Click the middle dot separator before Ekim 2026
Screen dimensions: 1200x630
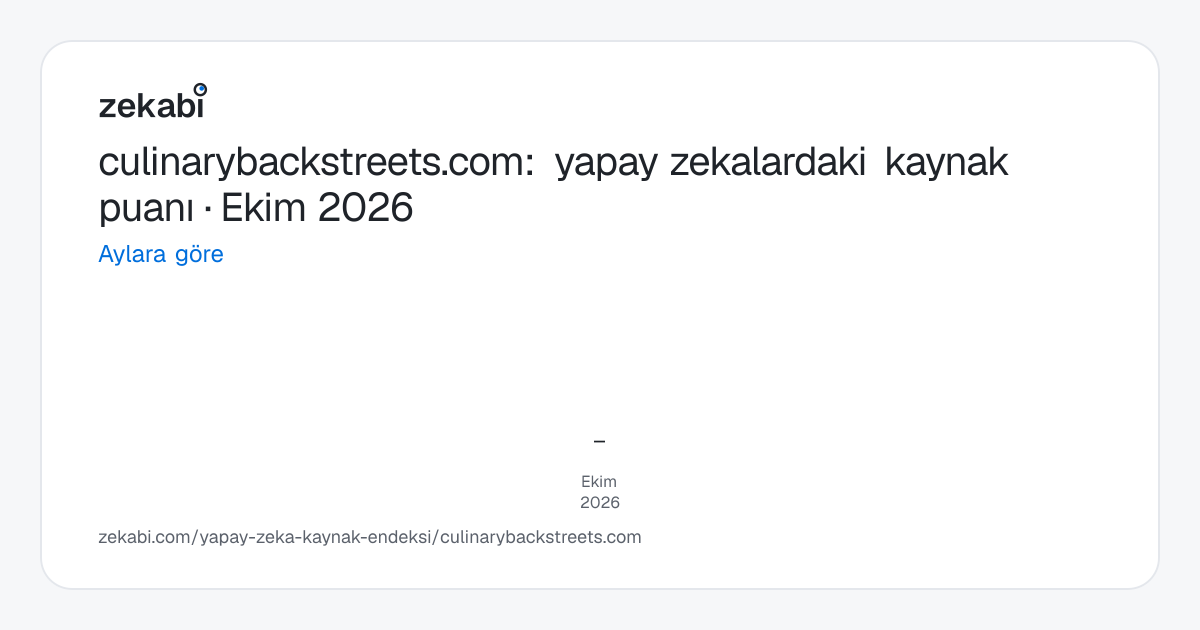tap(212, 209)
